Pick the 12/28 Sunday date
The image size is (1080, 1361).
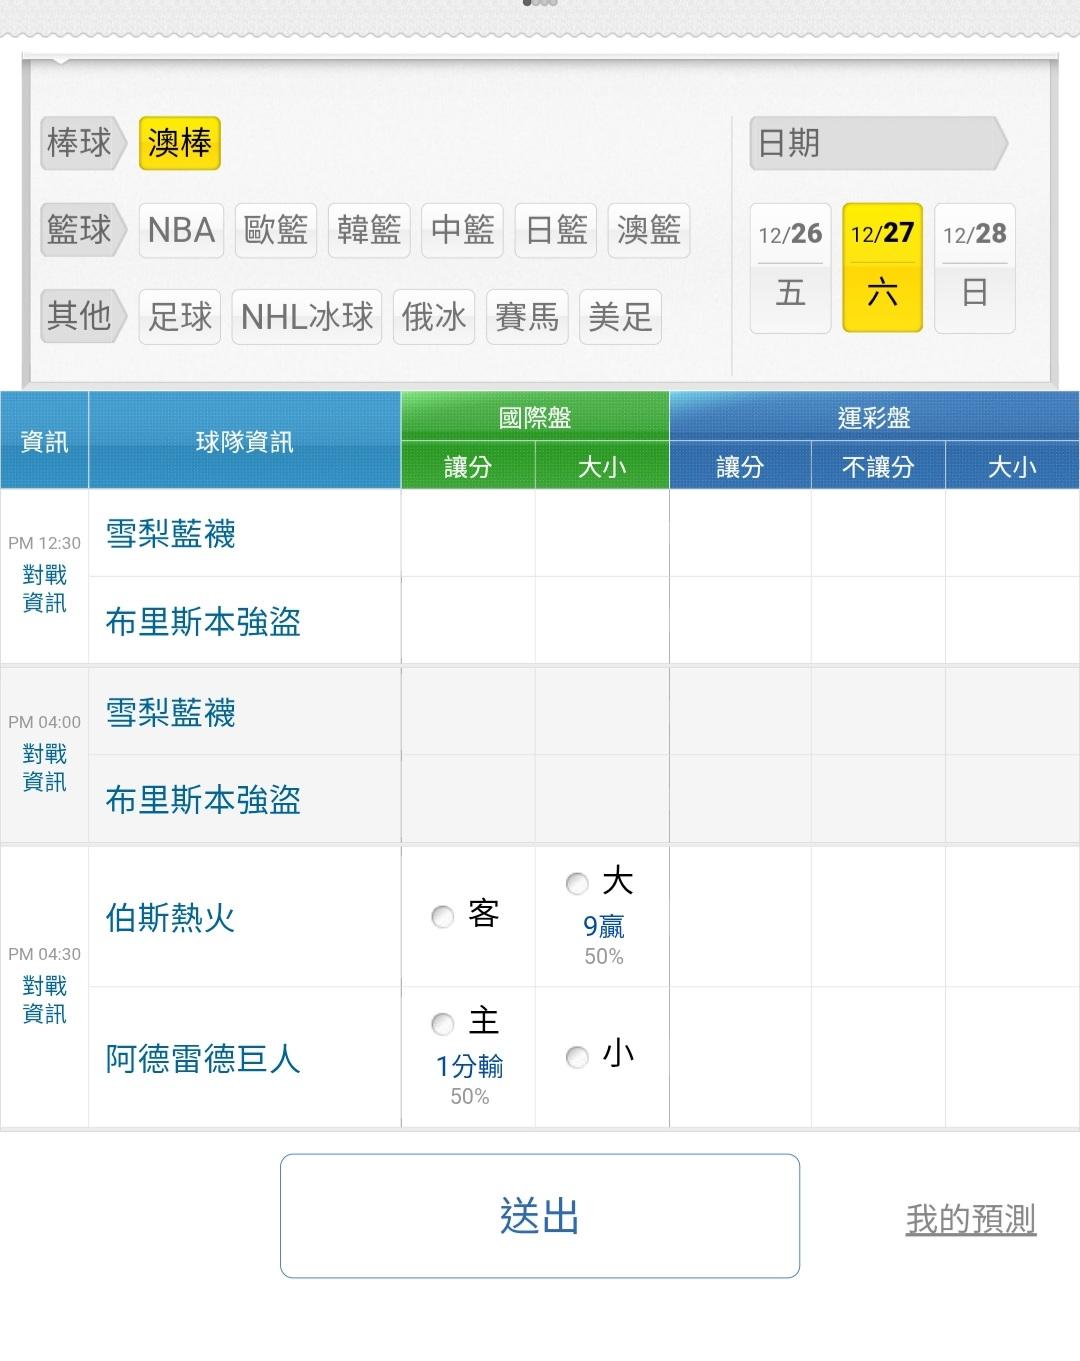click(x=974, y=267)
